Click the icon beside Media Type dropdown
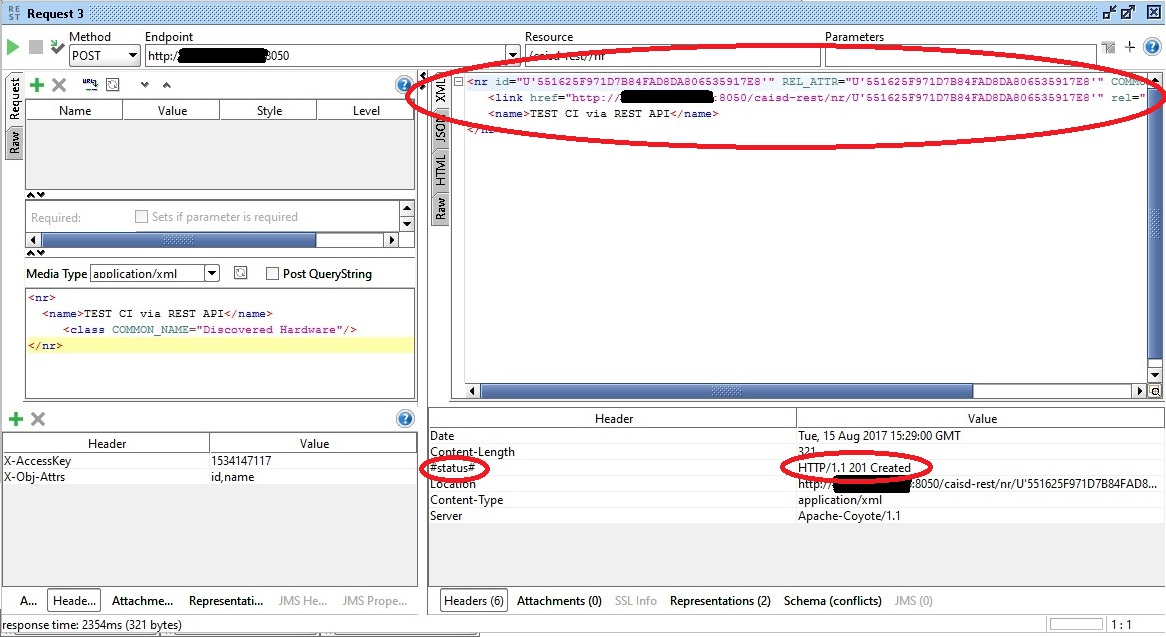 click(240, 273)
